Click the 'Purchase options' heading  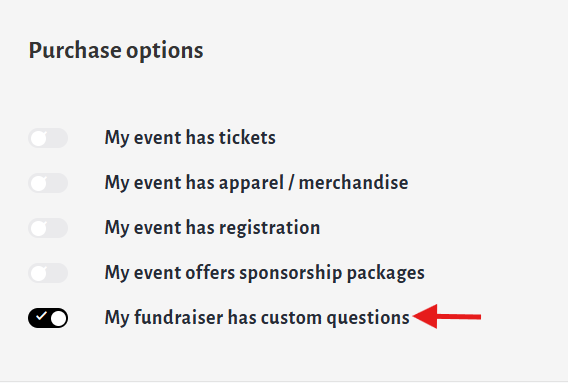tap(116, 51)
